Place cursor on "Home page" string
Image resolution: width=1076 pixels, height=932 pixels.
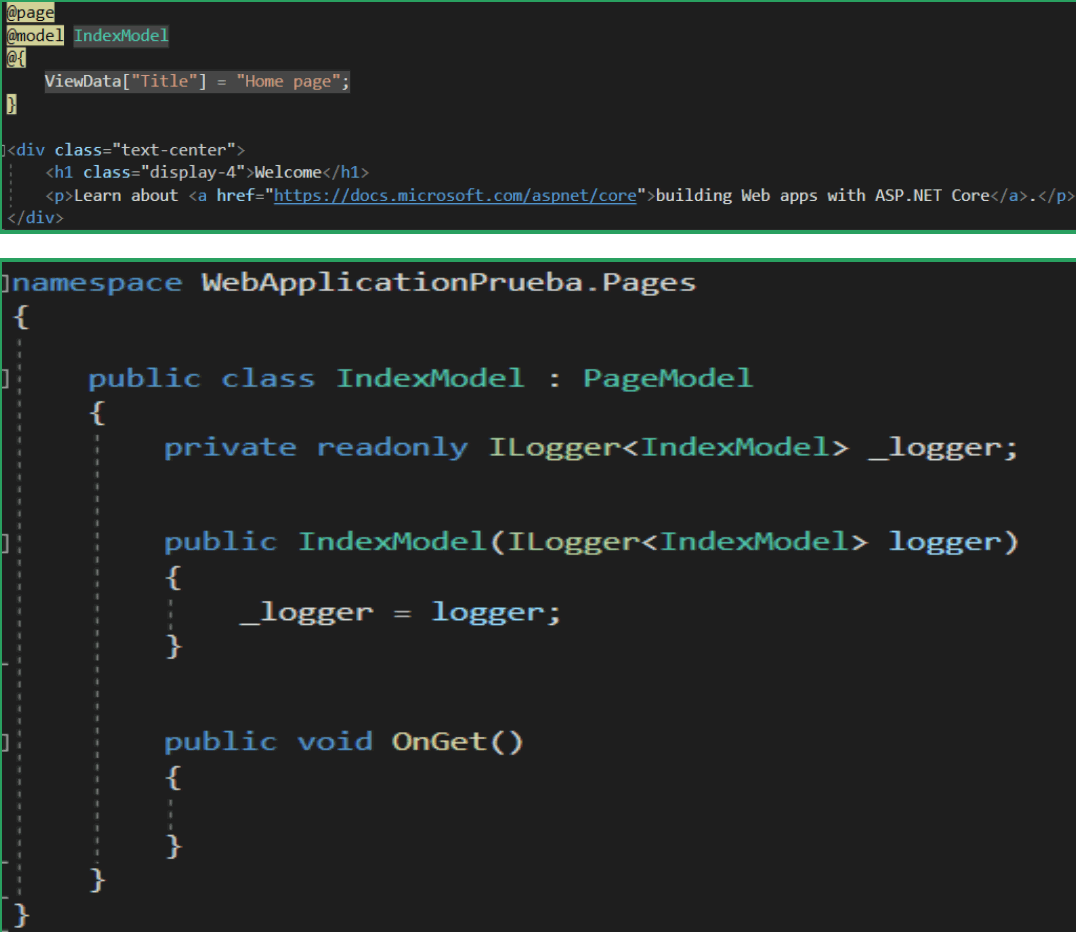point(288,82)
